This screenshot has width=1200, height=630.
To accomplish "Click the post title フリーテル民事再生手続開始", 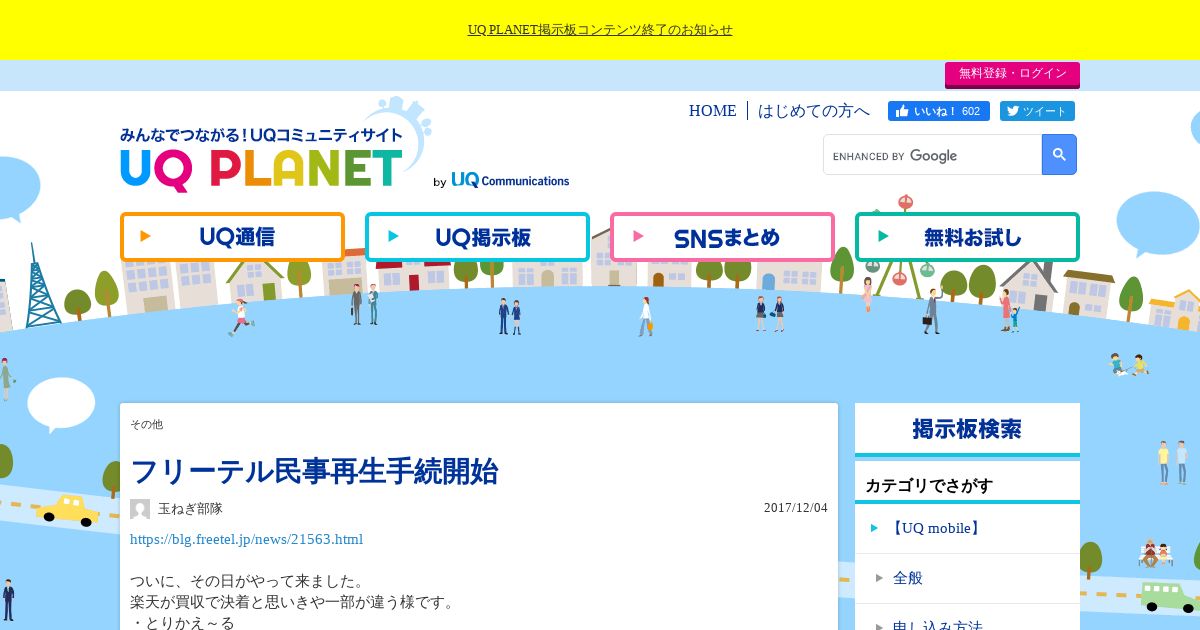I will tap(314, 471).
